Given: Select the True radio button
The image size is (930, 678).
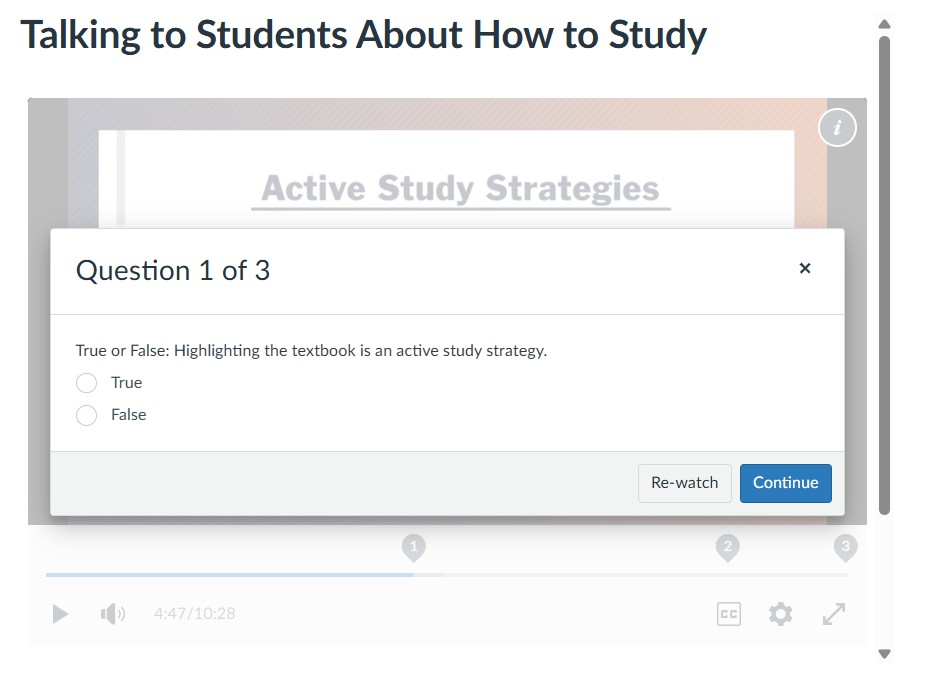Looking at the screenshot, I should [87, 383].
